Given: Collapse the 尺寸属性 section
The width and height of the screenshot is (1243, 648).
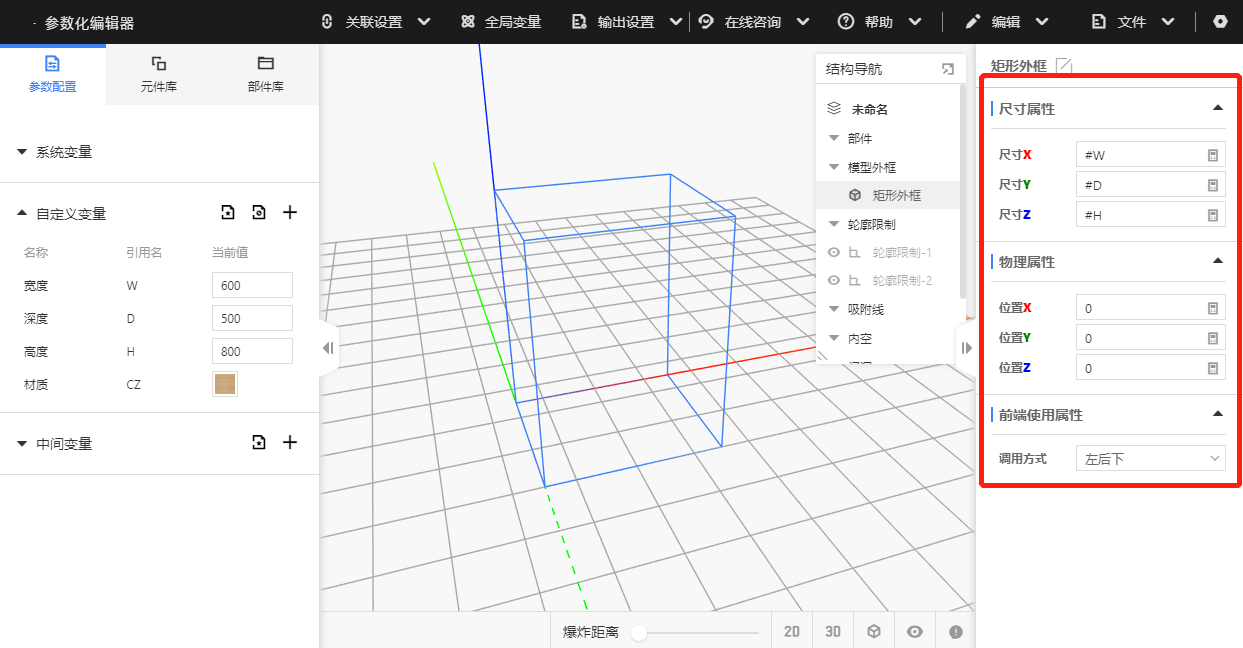Looking at the screenshot, I should click(1217, 108).
